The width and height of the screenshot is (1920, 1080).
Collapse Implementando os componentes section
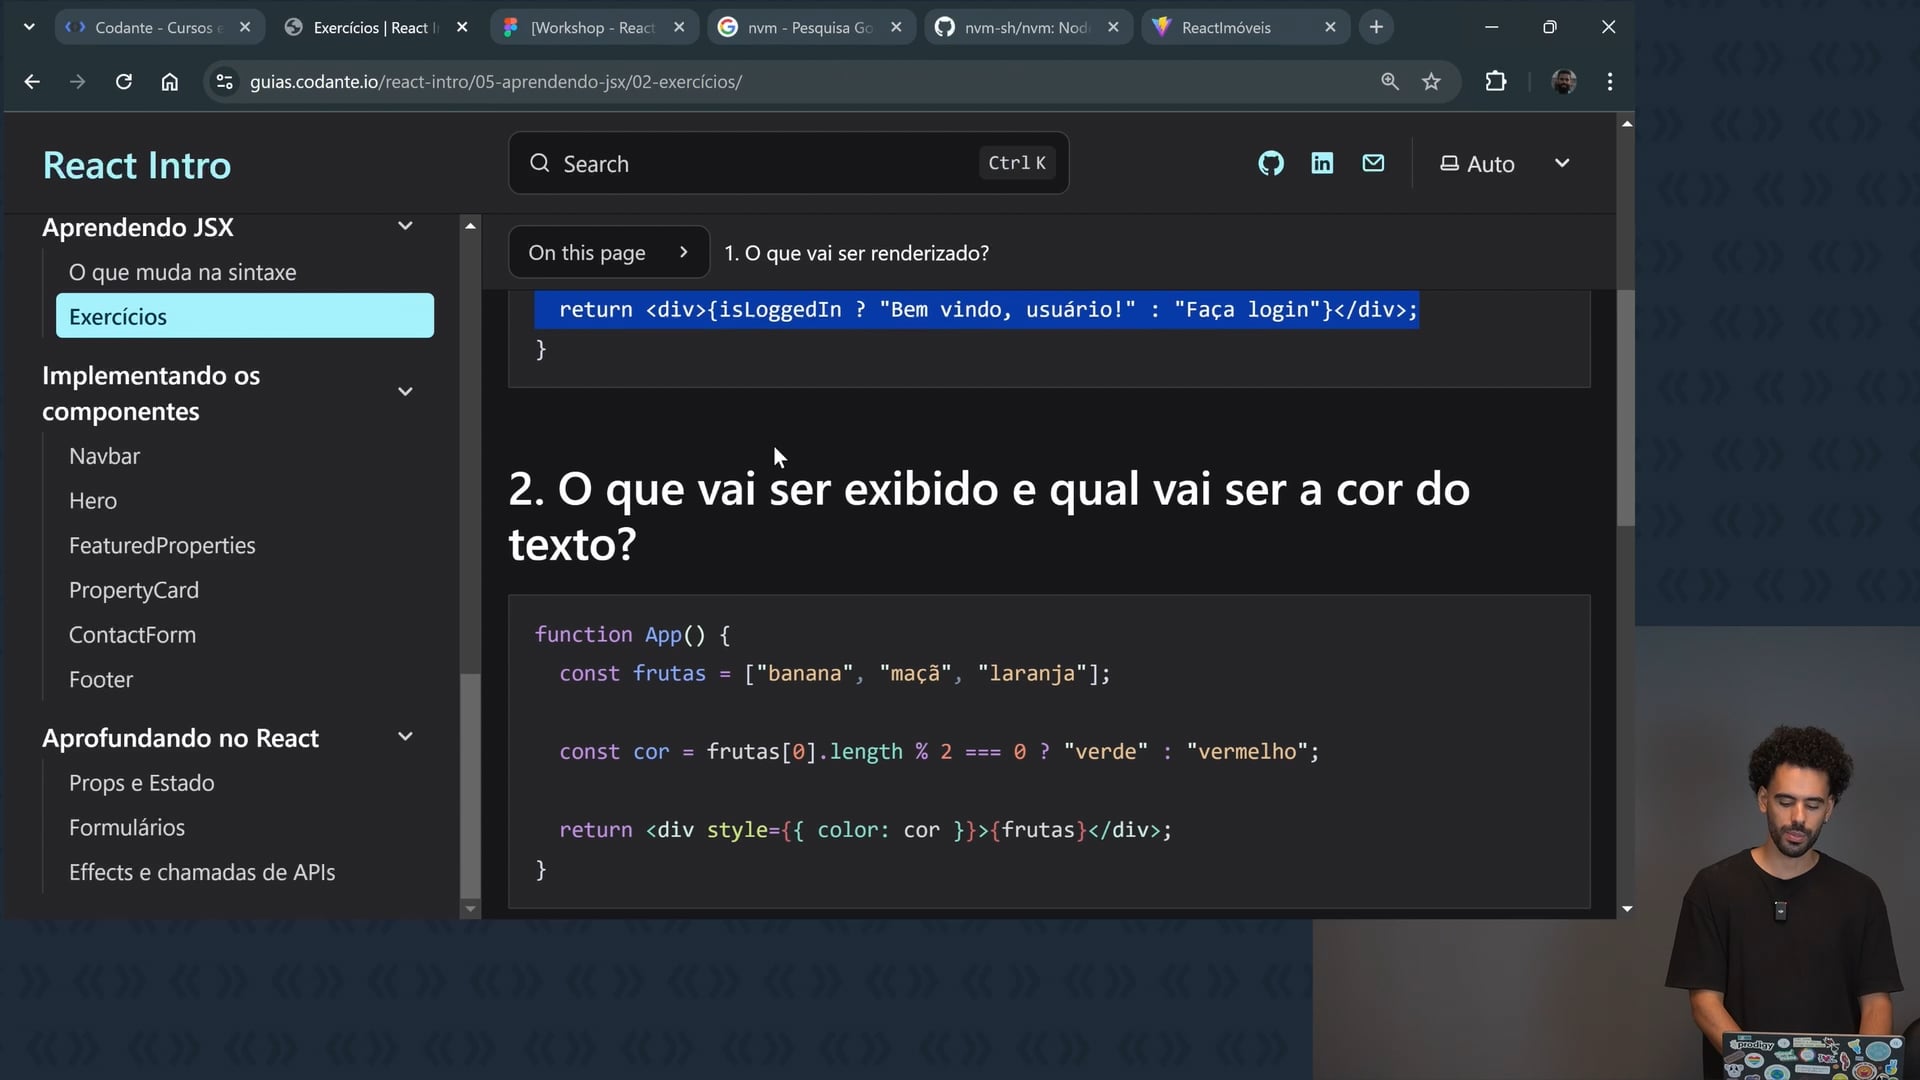[405, 392]
